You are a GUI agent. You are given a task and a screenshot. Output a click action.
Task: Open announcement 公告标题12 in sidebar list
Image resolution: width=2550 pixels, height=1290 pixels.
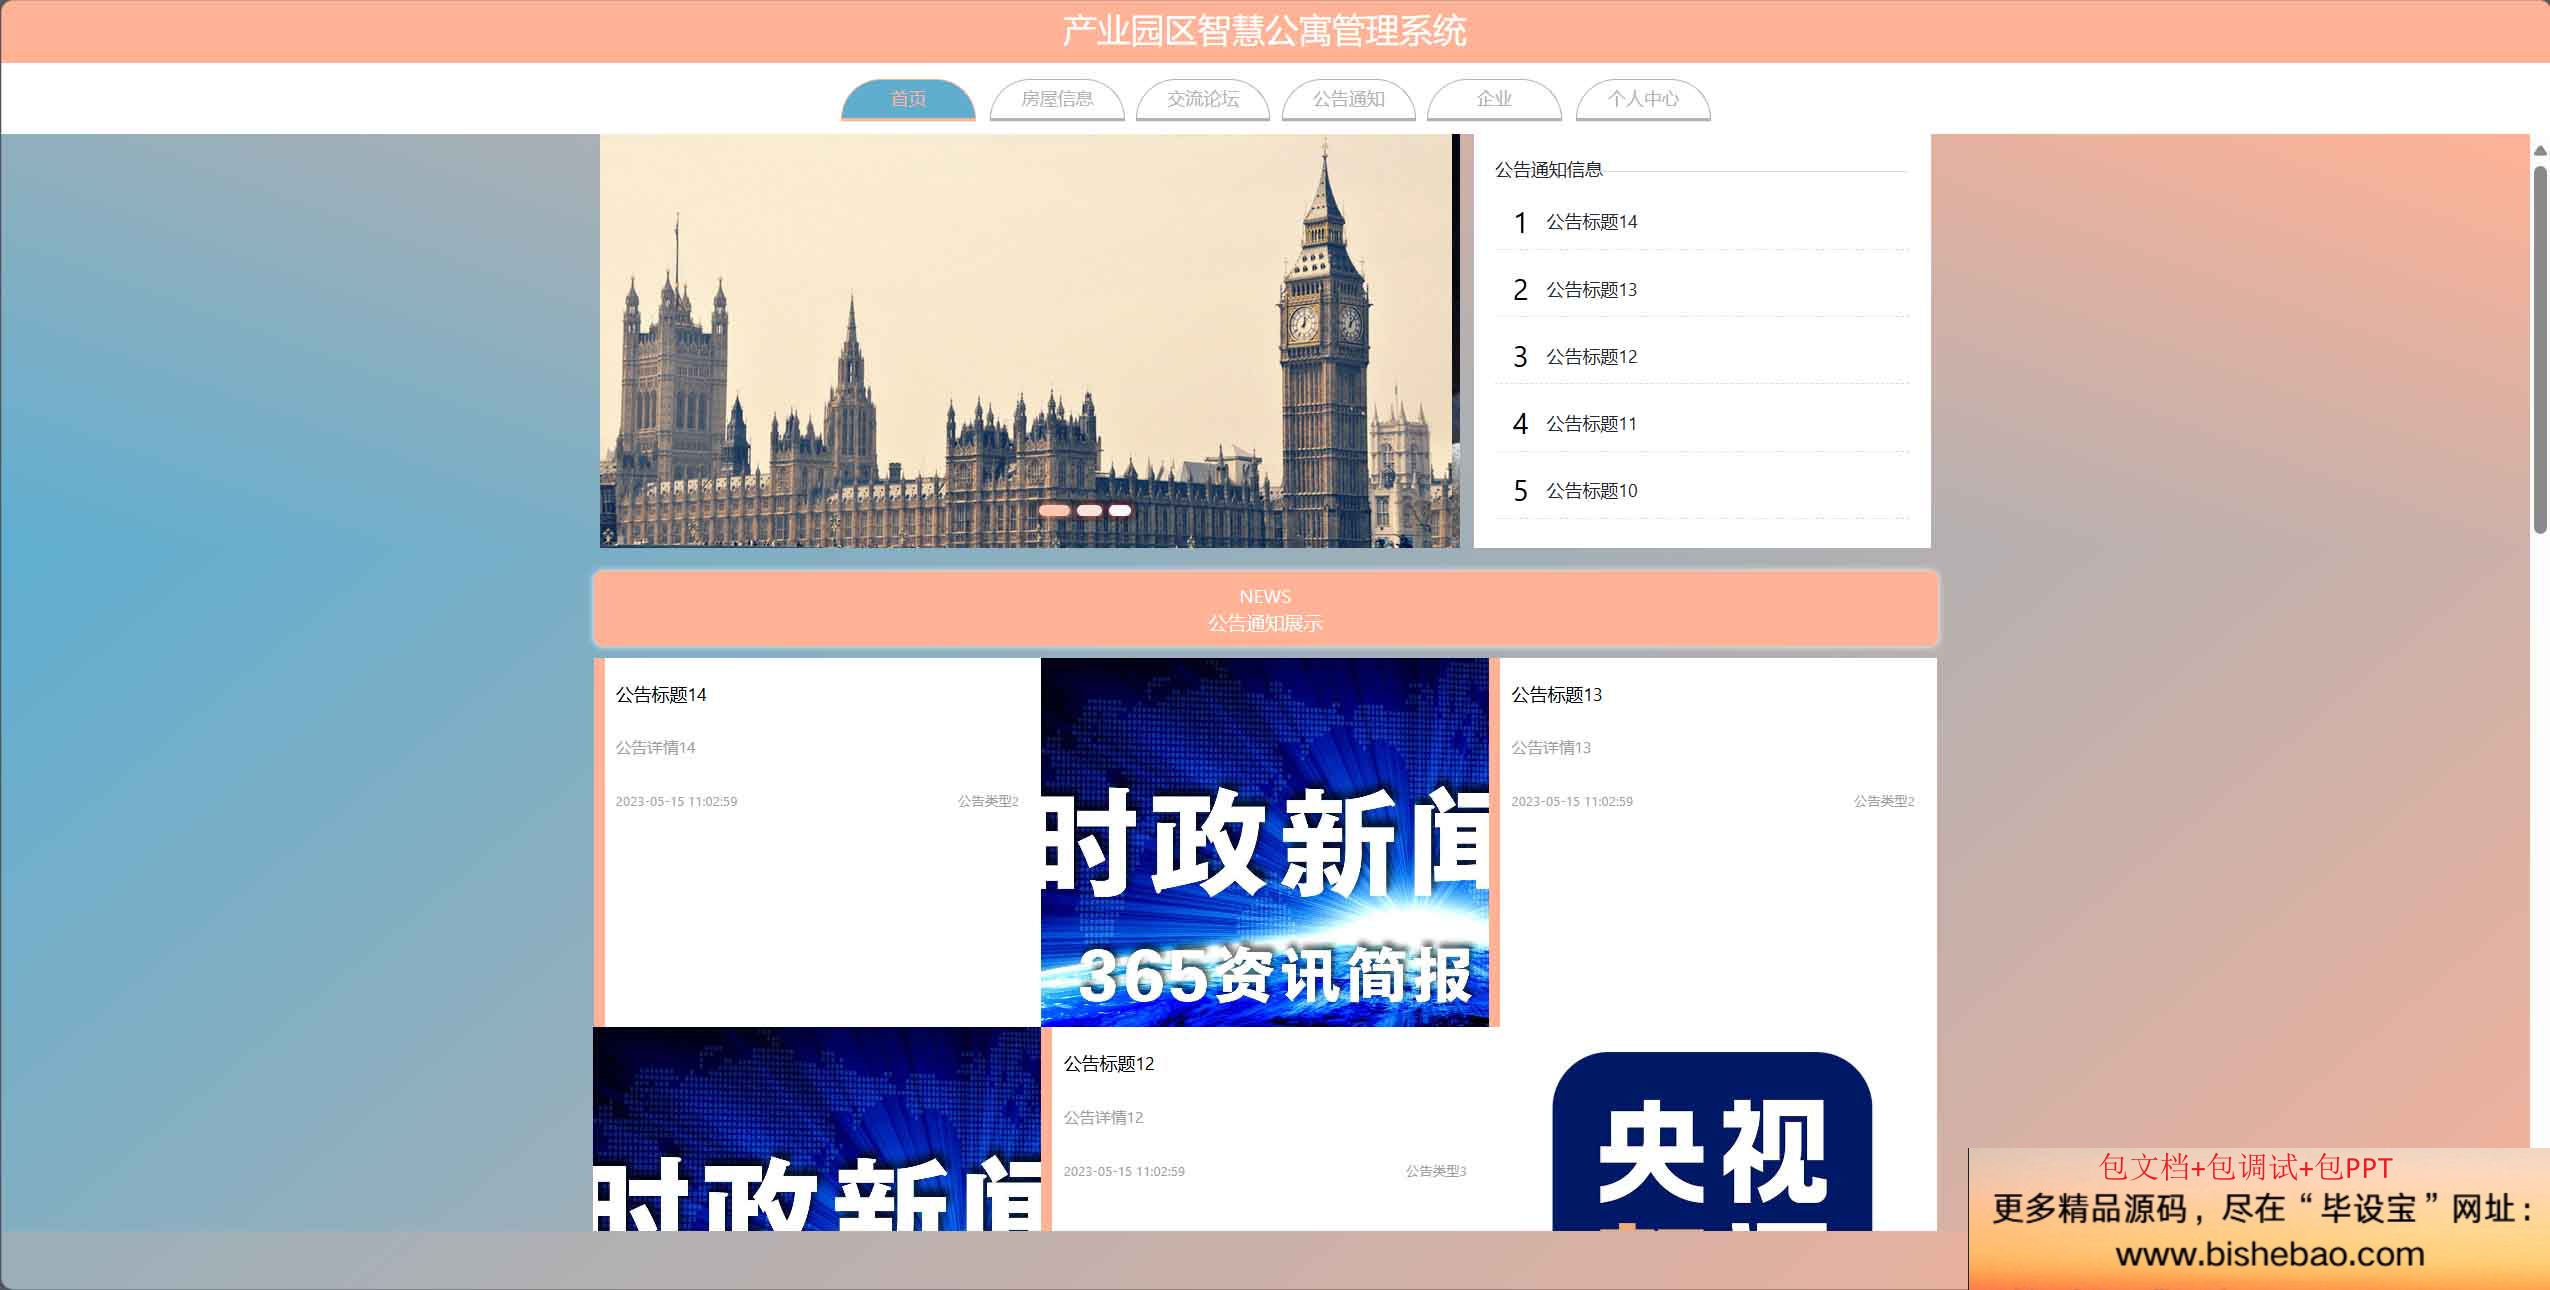pyautogui.click(x=1592, y=357)
